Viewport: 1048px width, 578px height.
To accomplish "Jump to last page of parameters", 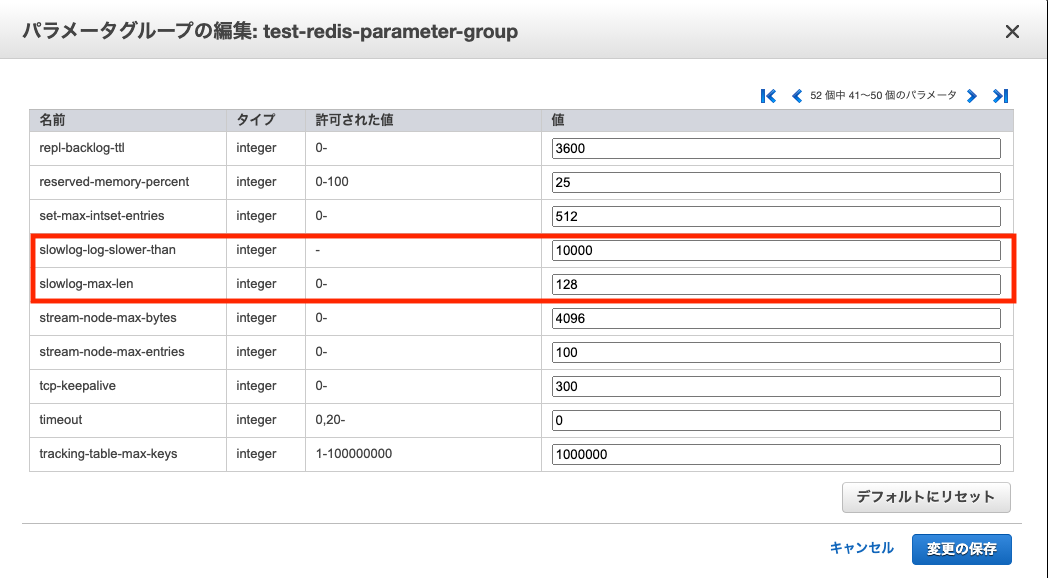I will tap(1000, 96).
